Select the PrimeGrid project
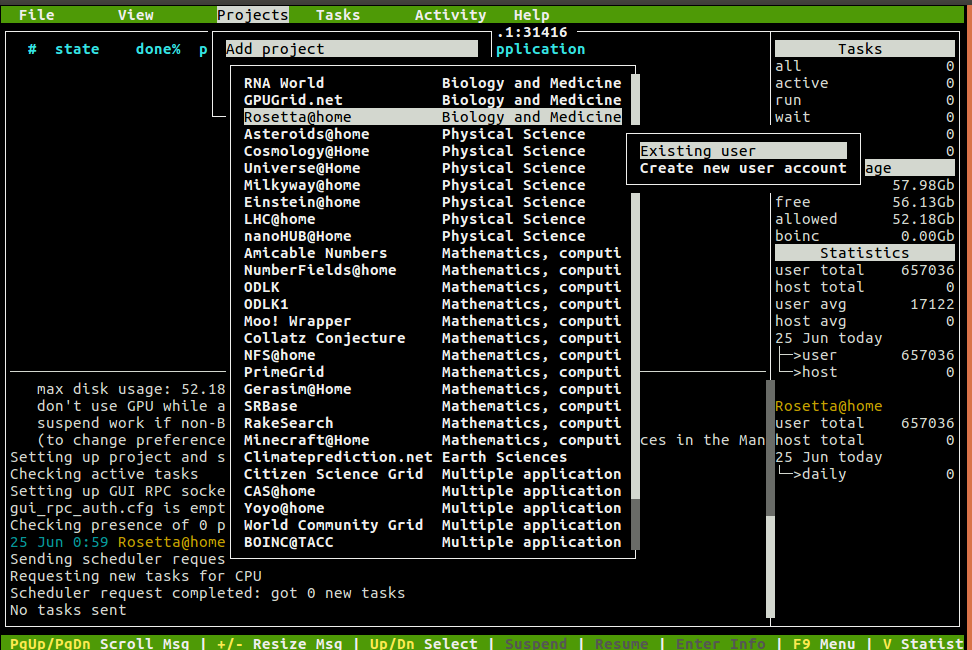 [433, 372]
